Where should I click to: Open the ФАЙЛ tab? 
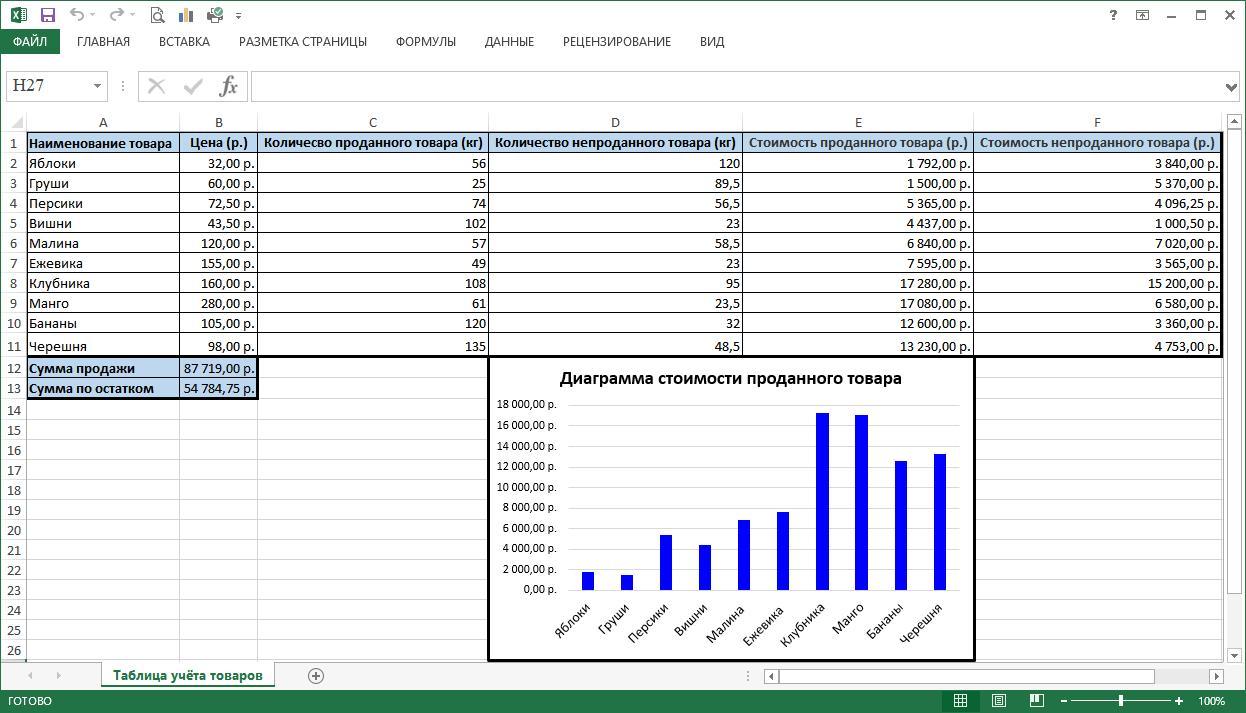click(30, 42)
